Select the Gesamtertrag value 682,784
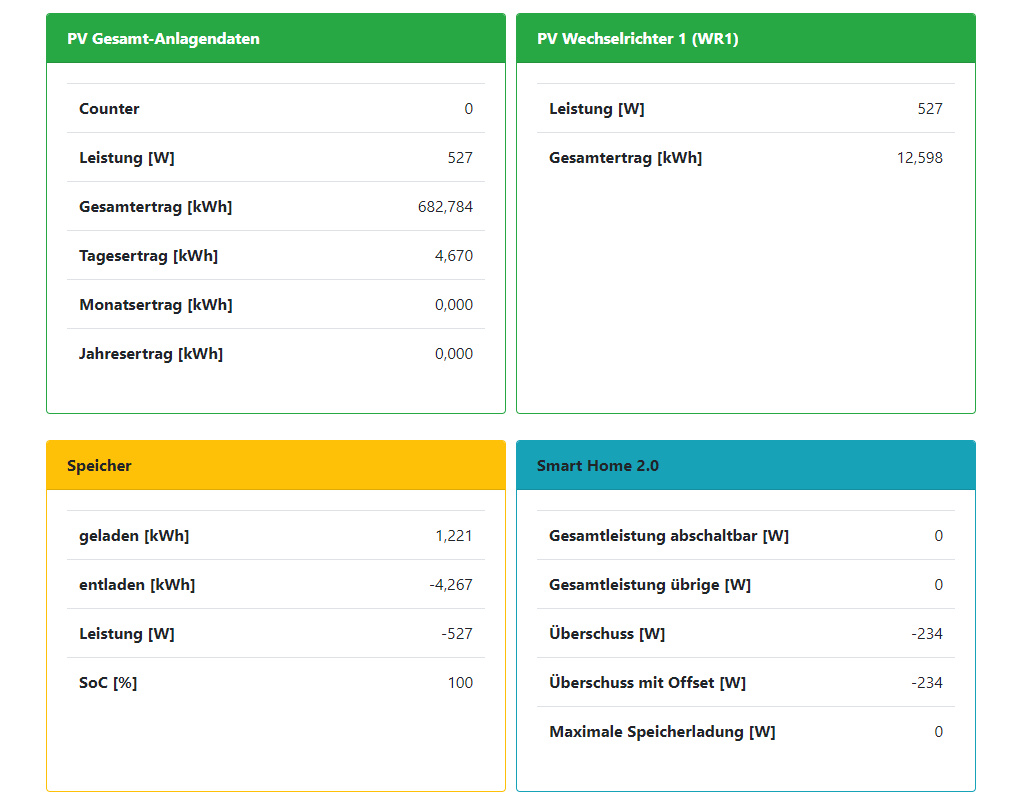Image resolution: width=1027 pixels, height=801 pixels. tap(445, 207)
